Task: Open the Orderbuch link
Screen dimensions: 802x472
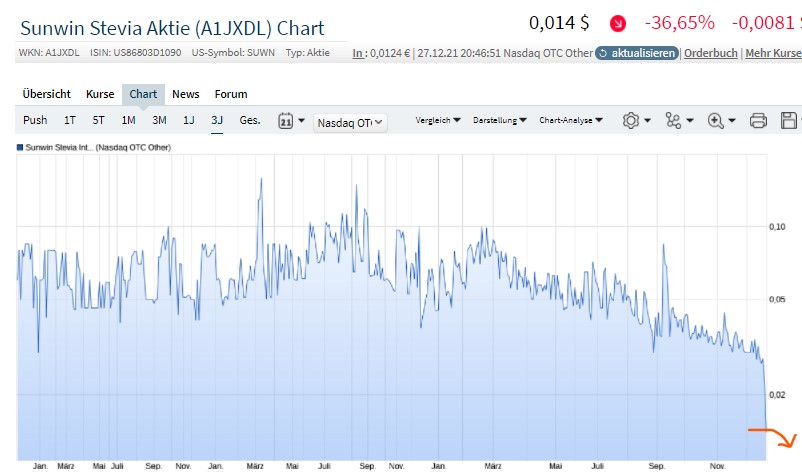Action: point(711,53)
